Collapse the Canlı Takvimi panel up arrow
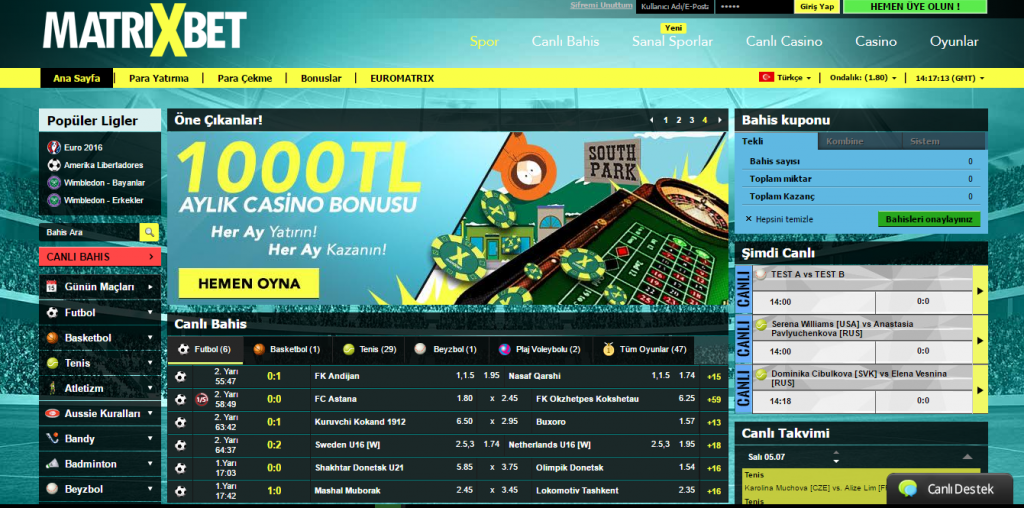The height and width of the screenshot is (508, 1024). (967, 456)
